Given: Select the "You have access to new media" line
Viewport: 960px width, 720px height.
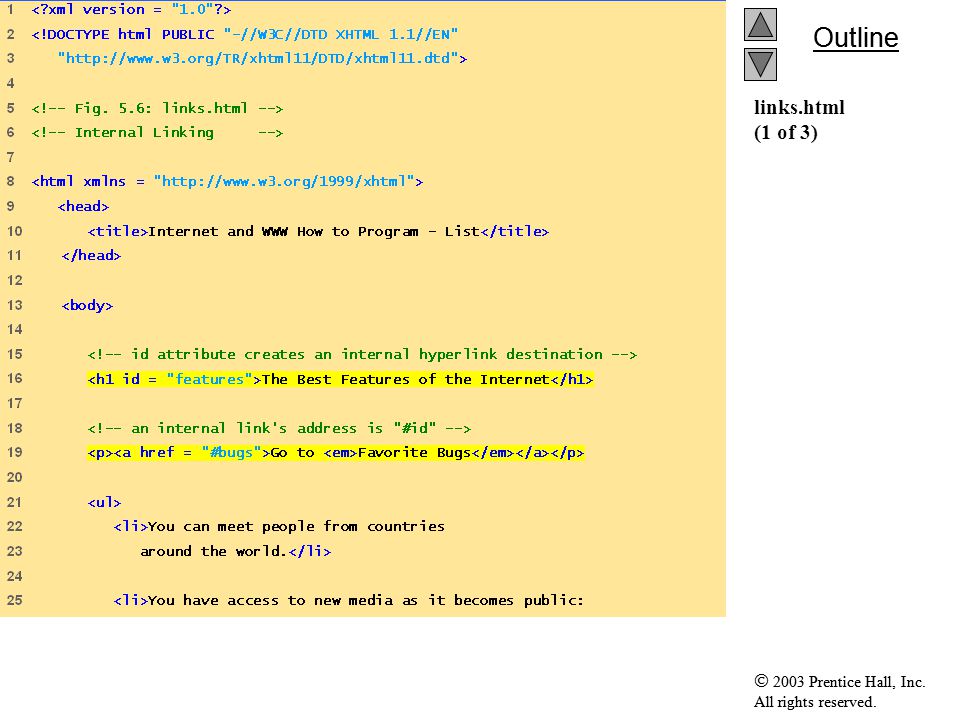Looking at the screenshot, I should click(349, 601).
